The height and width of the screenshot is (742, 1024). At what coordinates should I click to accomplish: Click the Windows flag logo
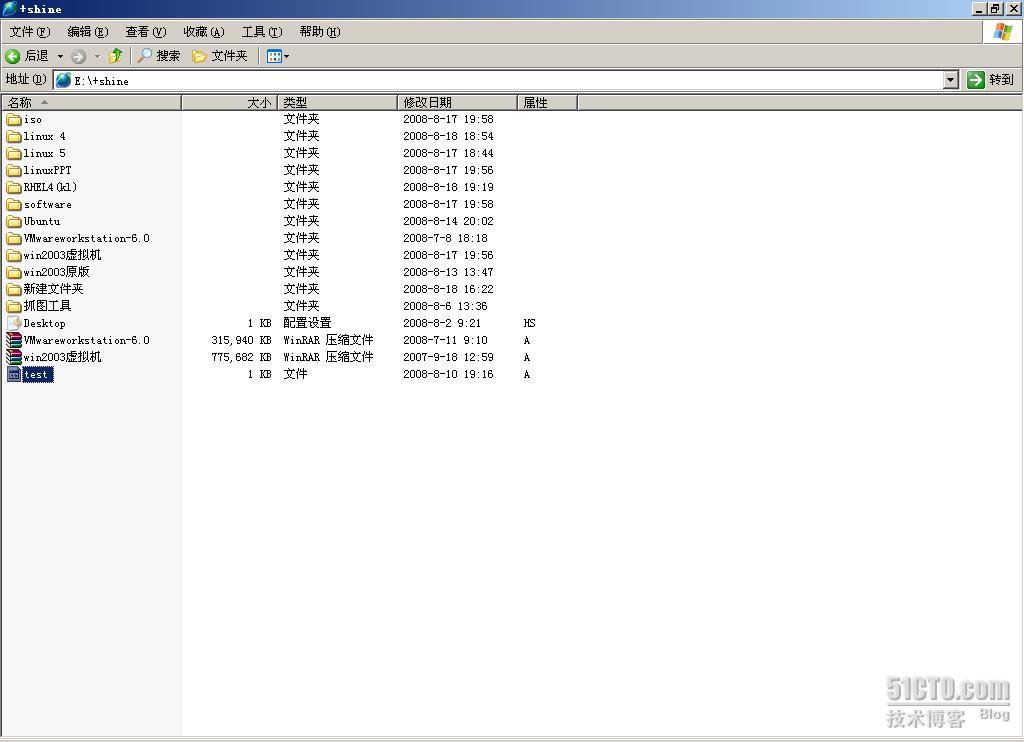pyautogui.click(x=1002, y=31)
